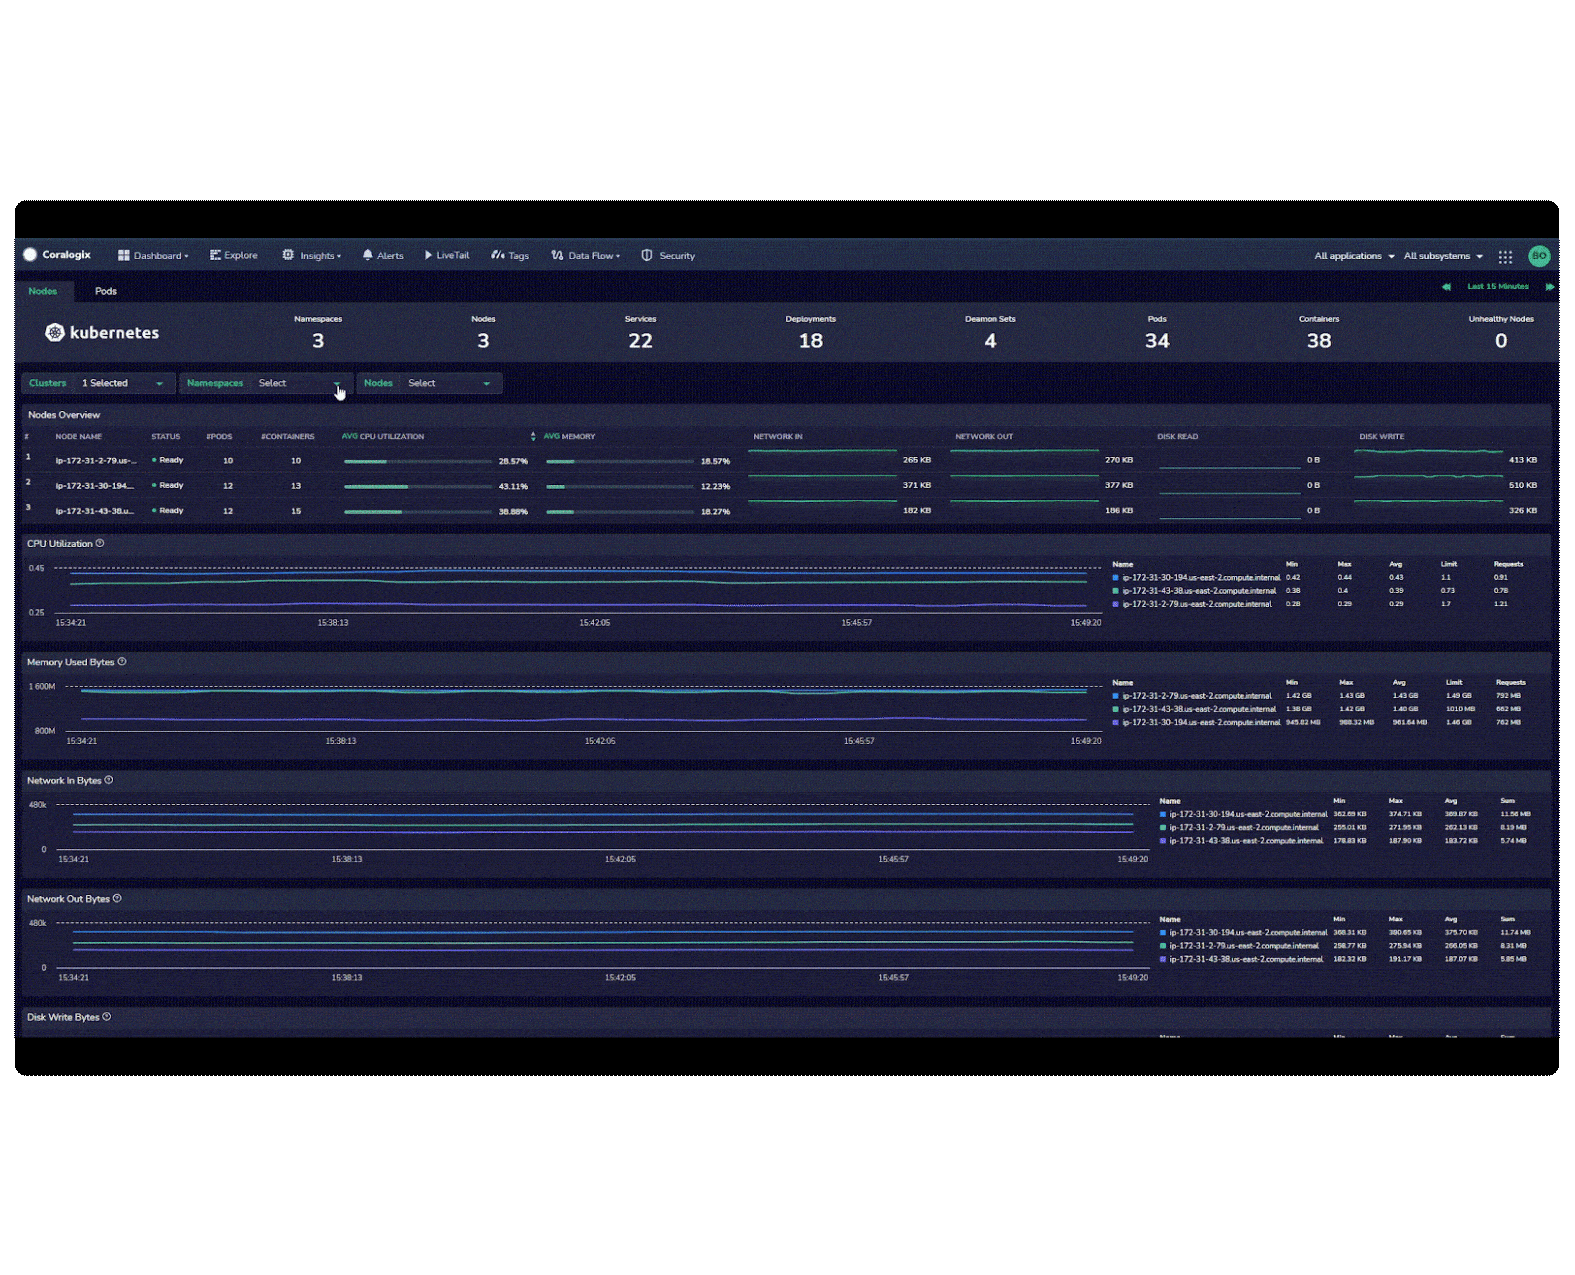
Task: Go to next time range arrow
Action: tap(1549, 287)
